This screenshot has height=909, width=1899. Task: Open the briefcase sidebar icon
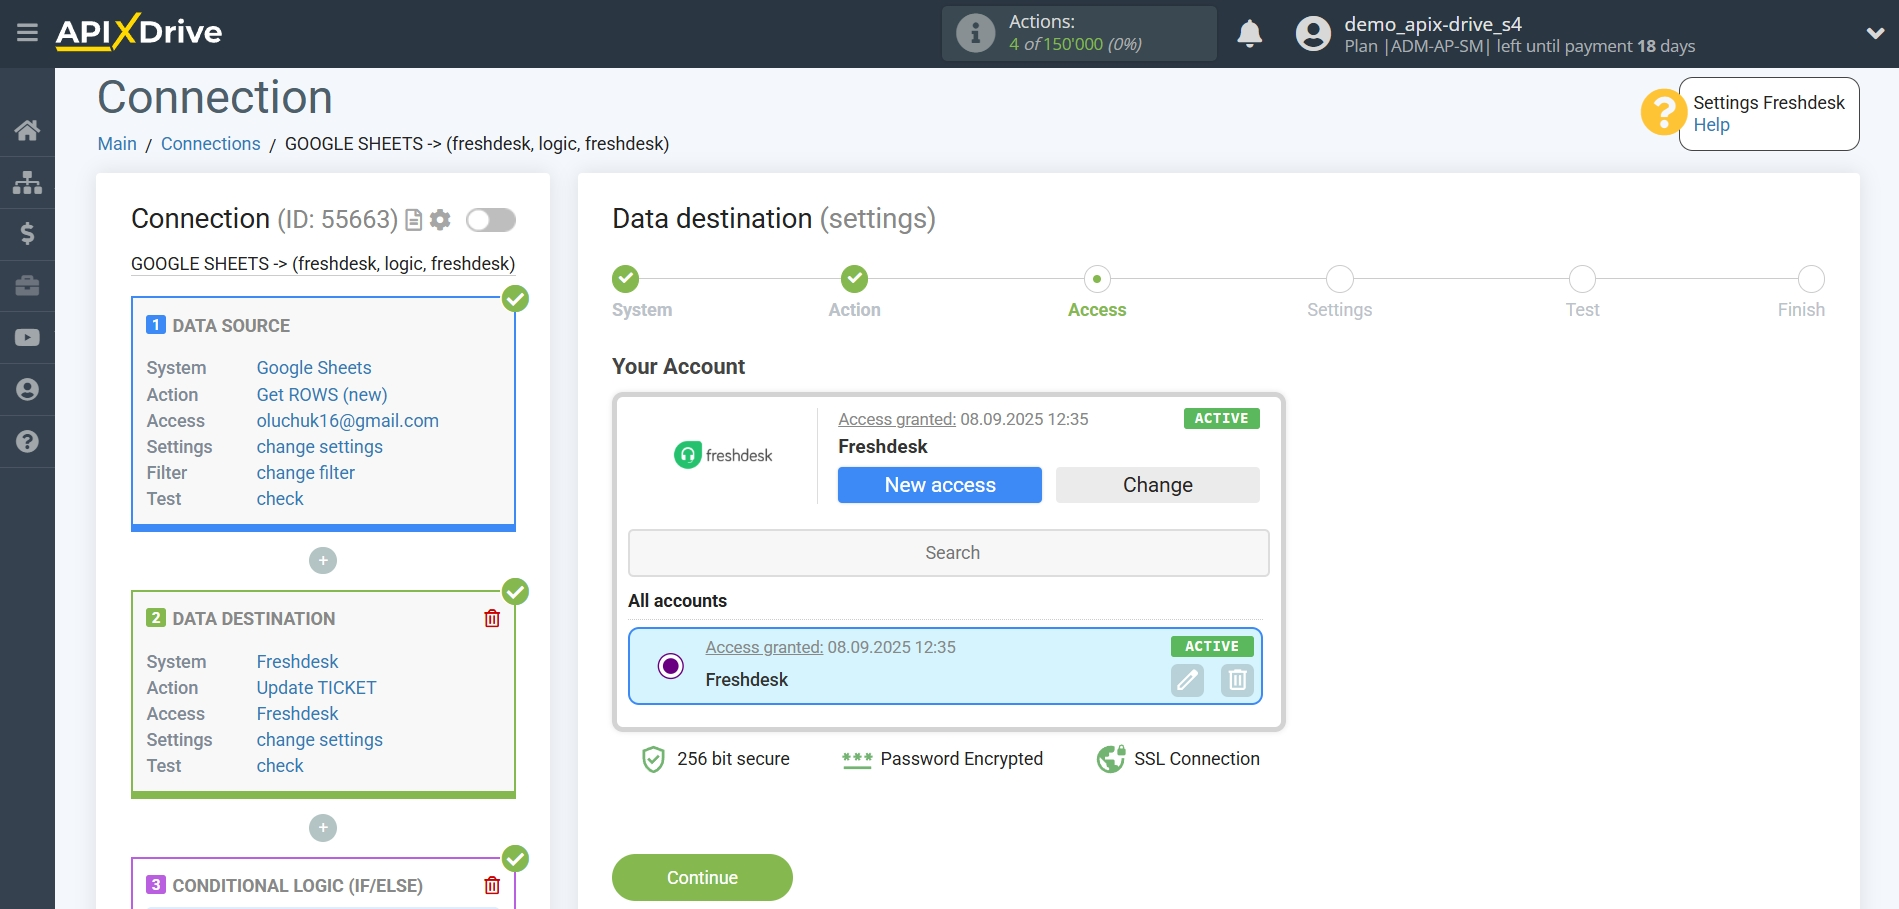pyautogui.click(x=27, y=286)
